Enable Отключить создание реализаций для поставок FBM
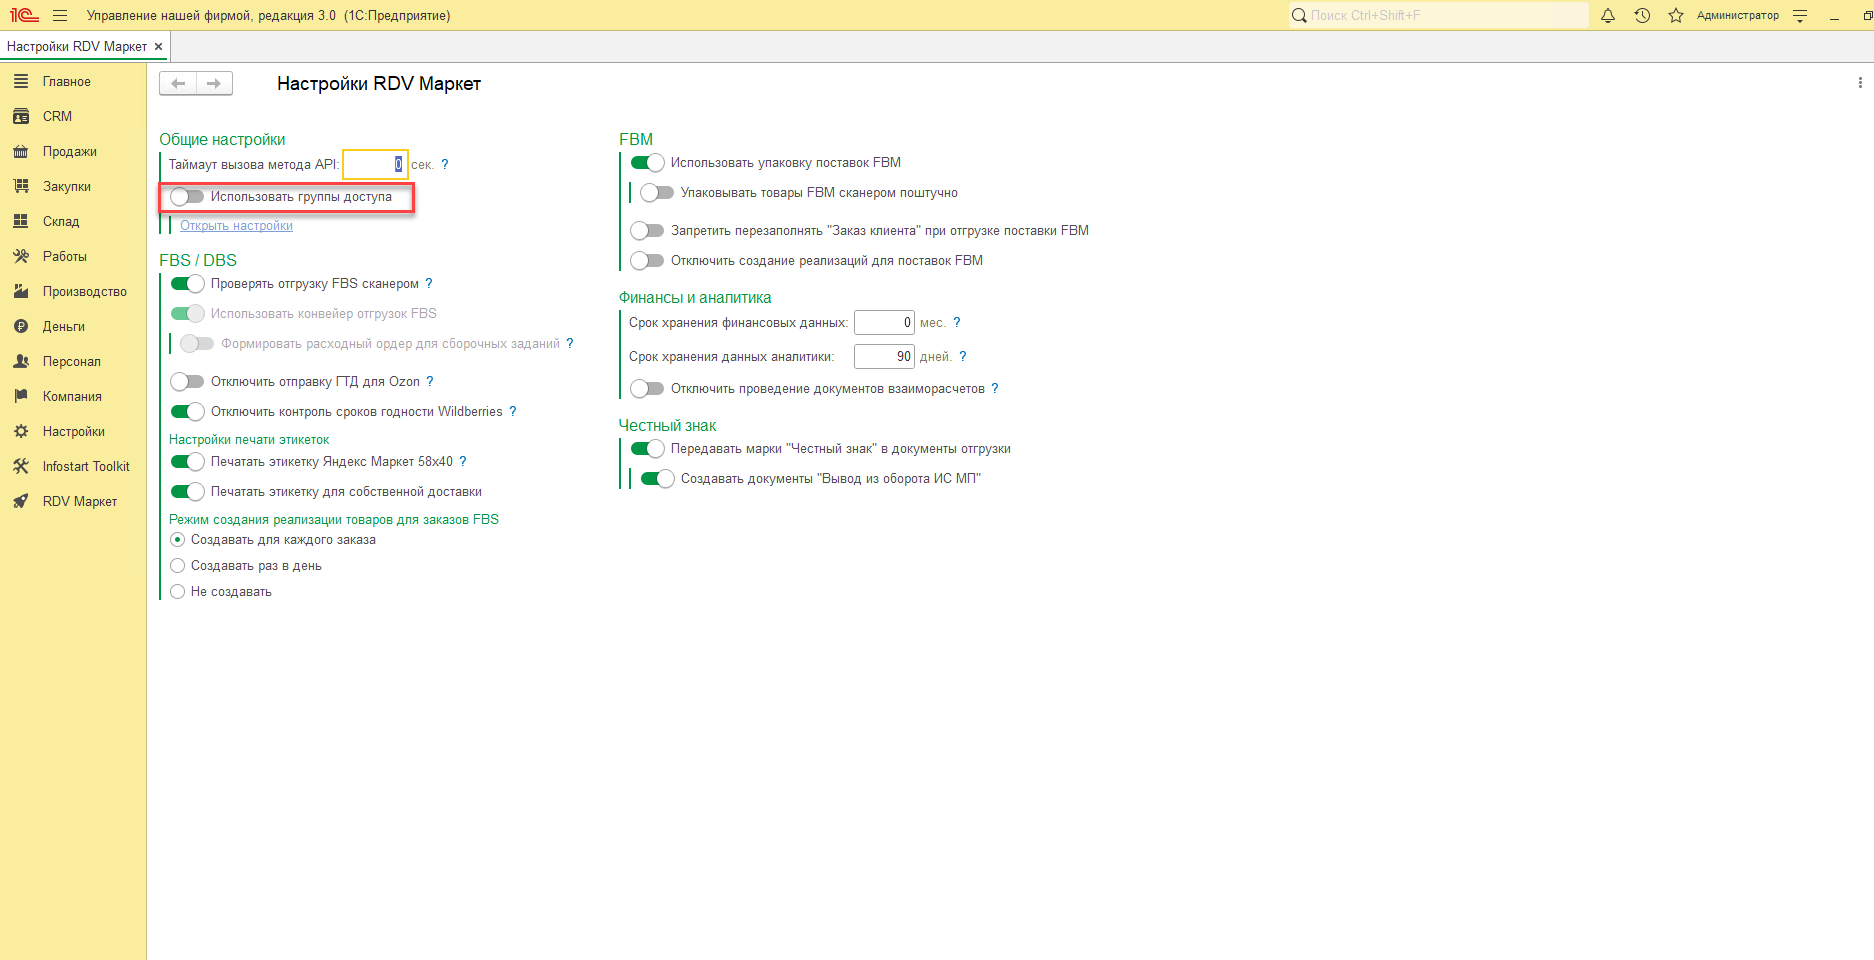The height and width of the screenshot is (960, 1874). [x=647, y=260]
